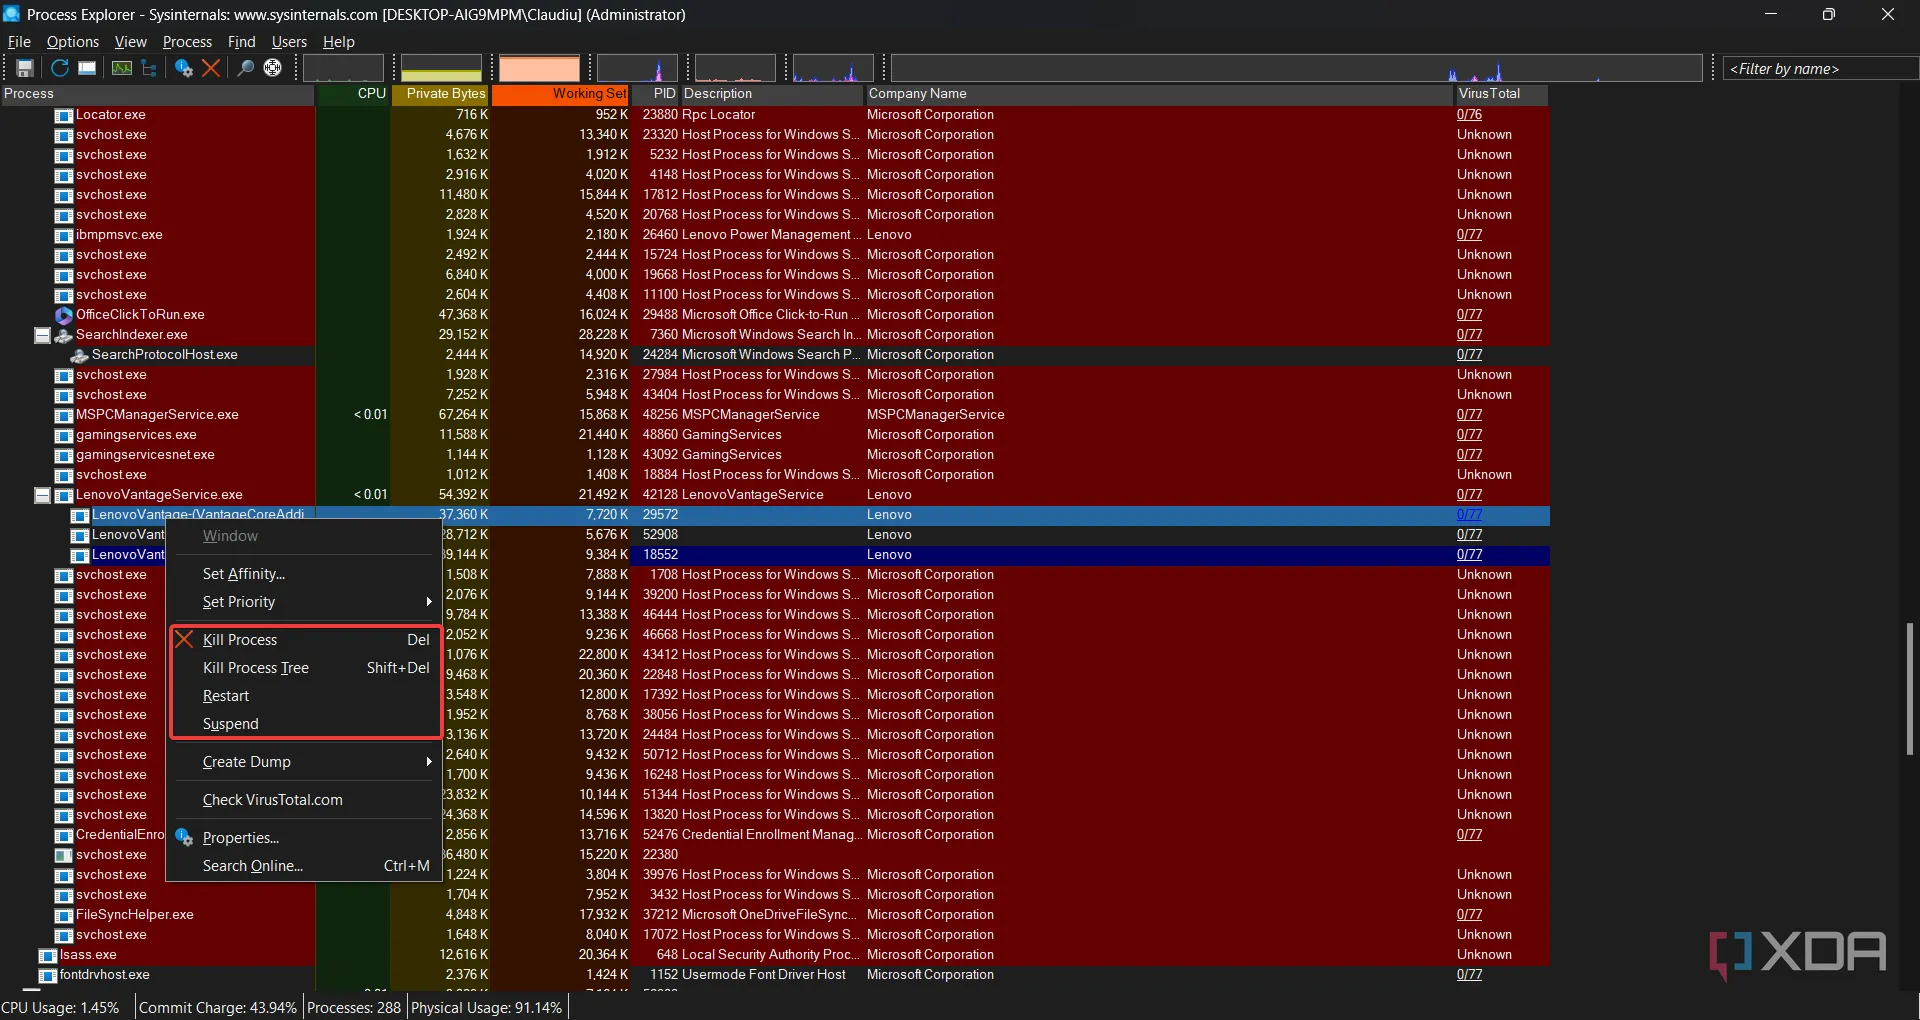Click the Processes: 288 status bar entry
The image size is (1920, 1020).
(x=354, y=1008)
